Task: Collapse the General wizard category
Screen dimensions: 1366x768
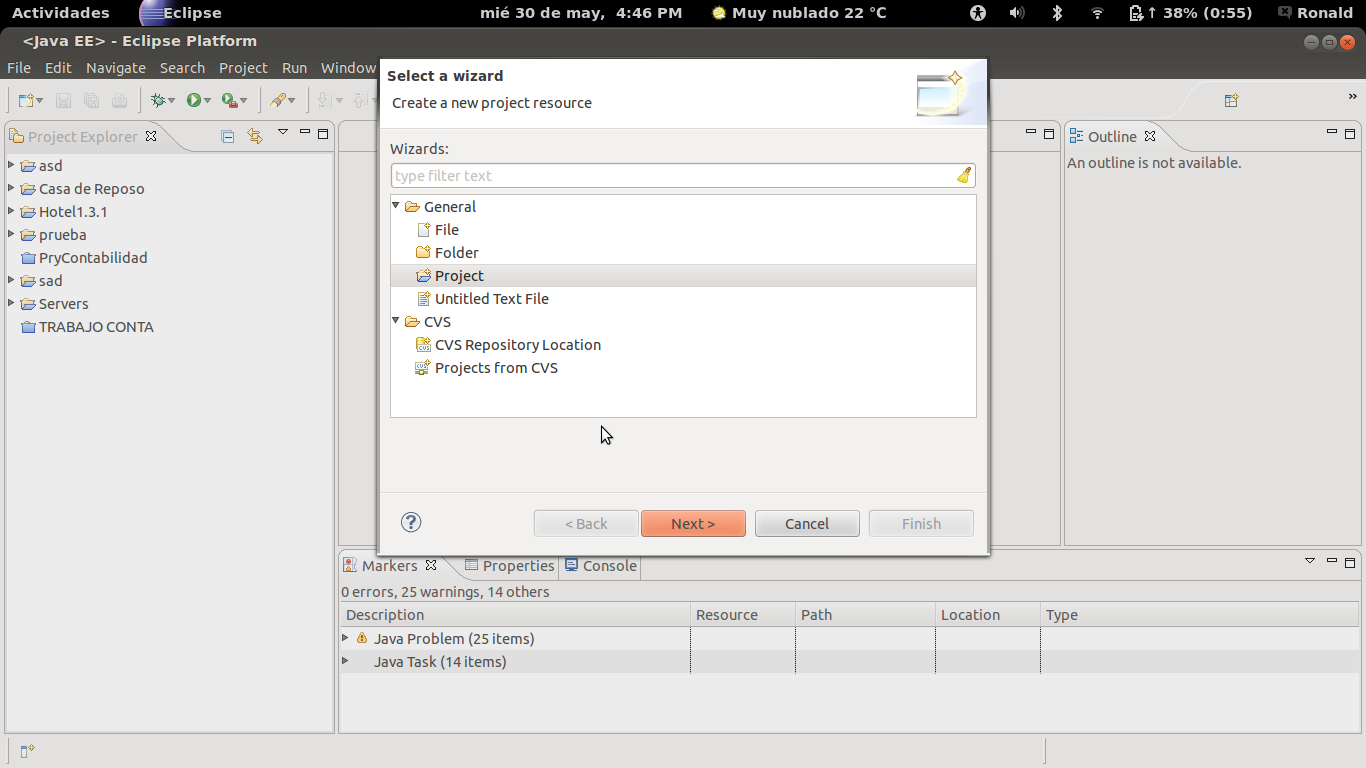Action: pos(396,206)
